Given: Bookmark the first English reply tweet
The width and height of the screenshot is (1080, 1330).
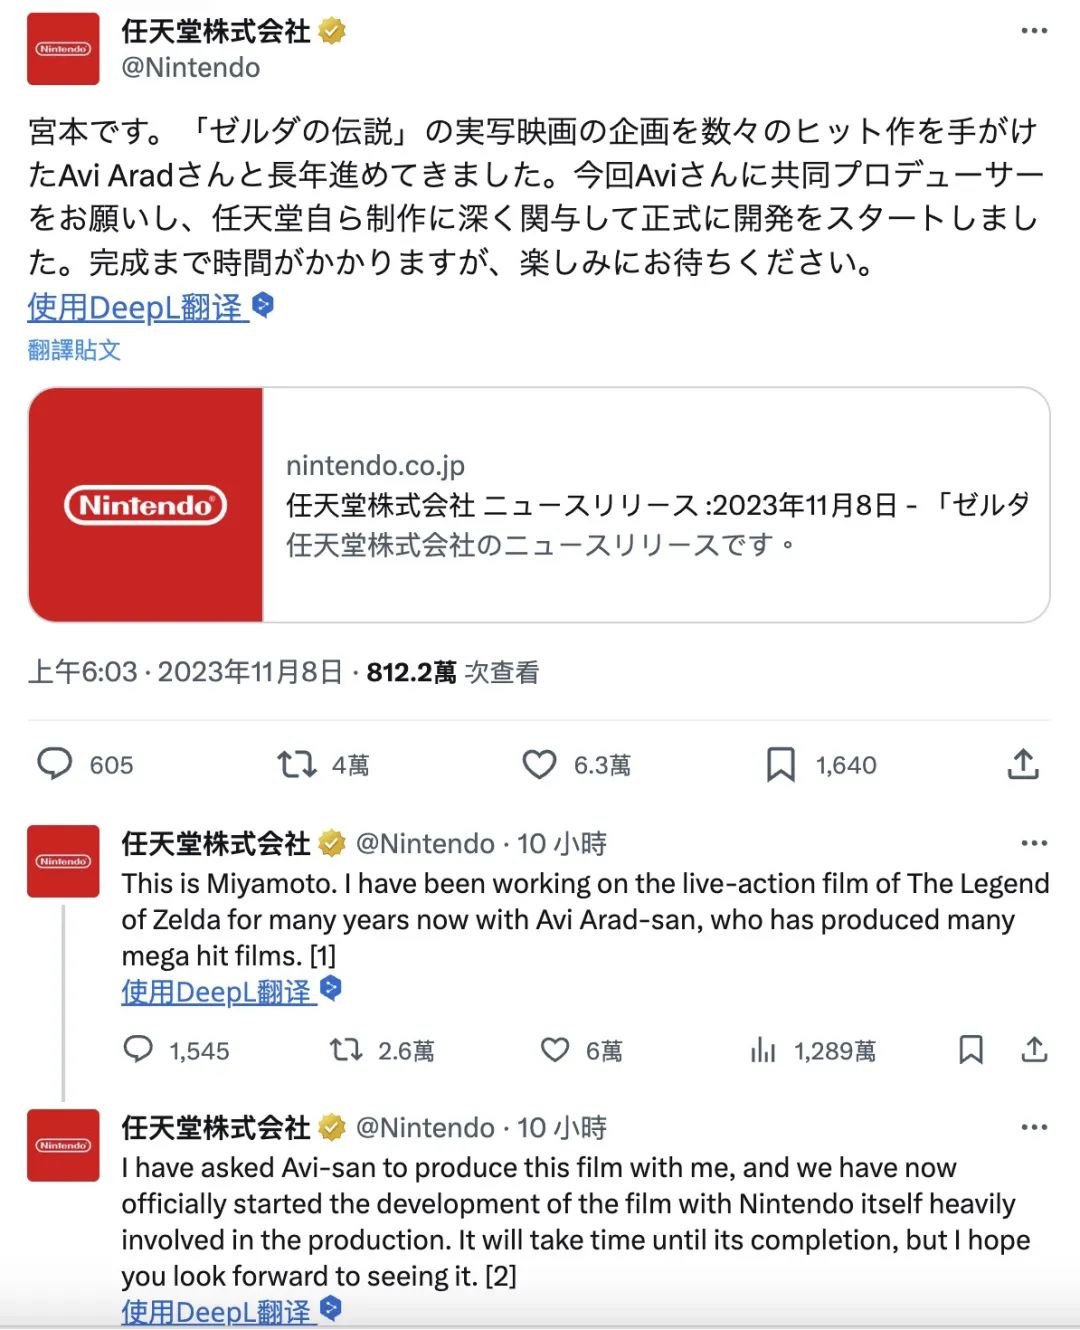Looking at the screenshot, I should coord(970,1050).
